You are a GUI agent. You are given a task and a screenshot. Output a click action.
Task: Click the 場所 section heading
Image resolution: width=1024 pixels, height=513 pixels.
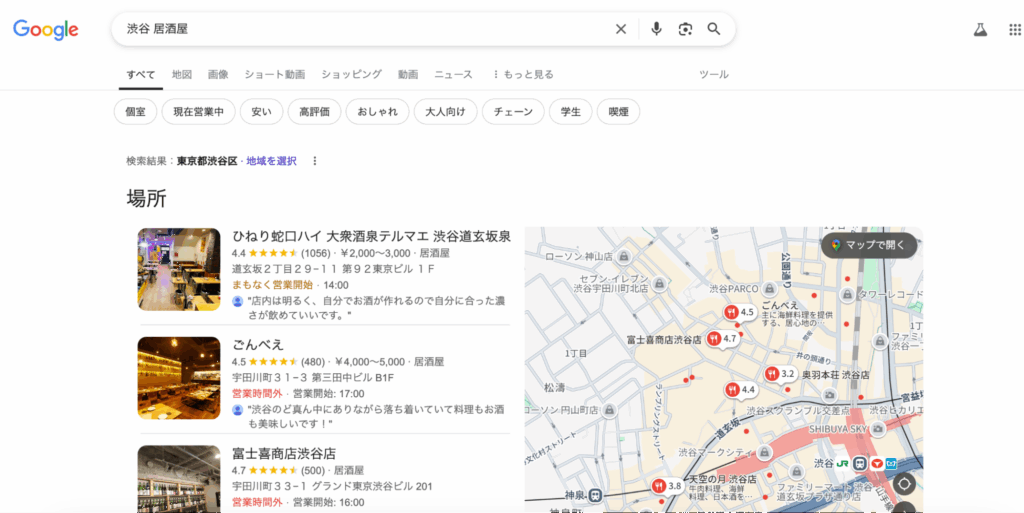pyautogui.click(x=146, y=198)
